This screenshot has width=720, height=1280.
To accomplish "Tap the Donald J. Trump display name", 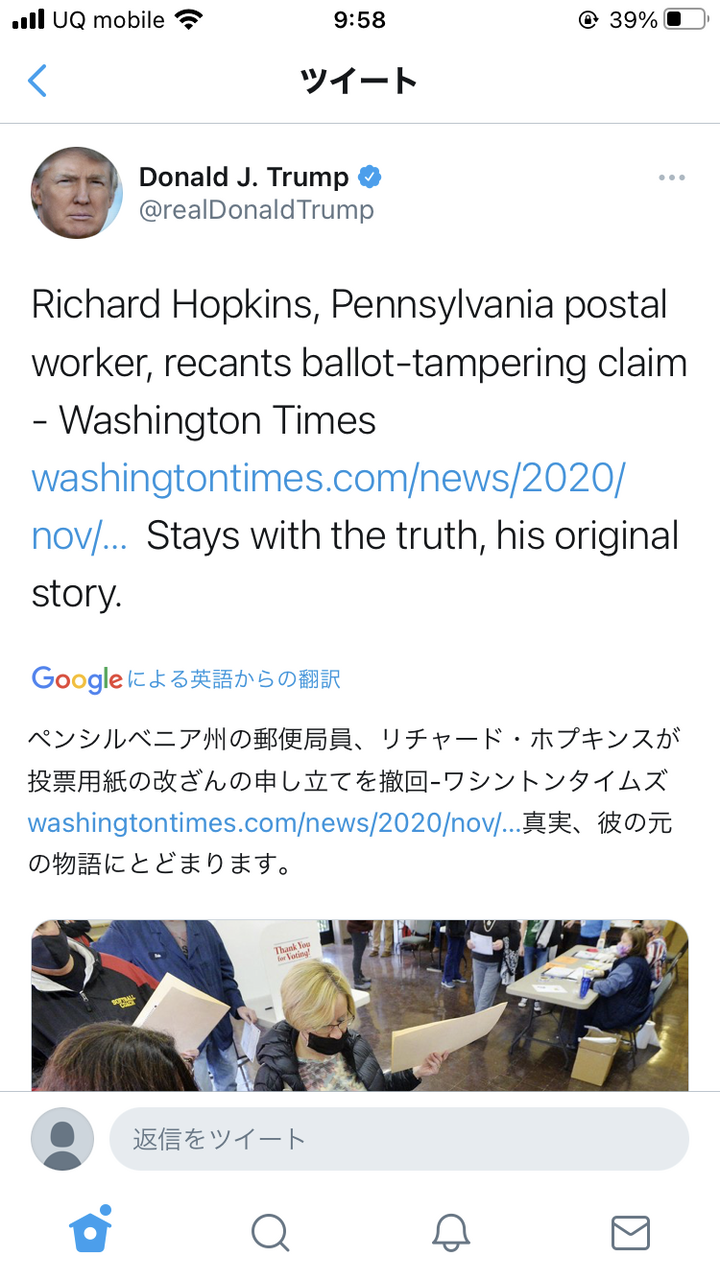I will click(244, 177).
